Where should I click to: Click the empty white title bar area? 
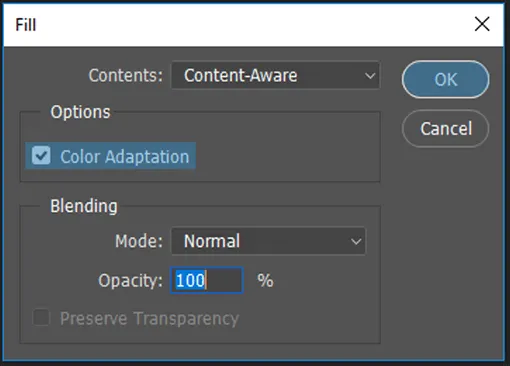coord(253,25)
